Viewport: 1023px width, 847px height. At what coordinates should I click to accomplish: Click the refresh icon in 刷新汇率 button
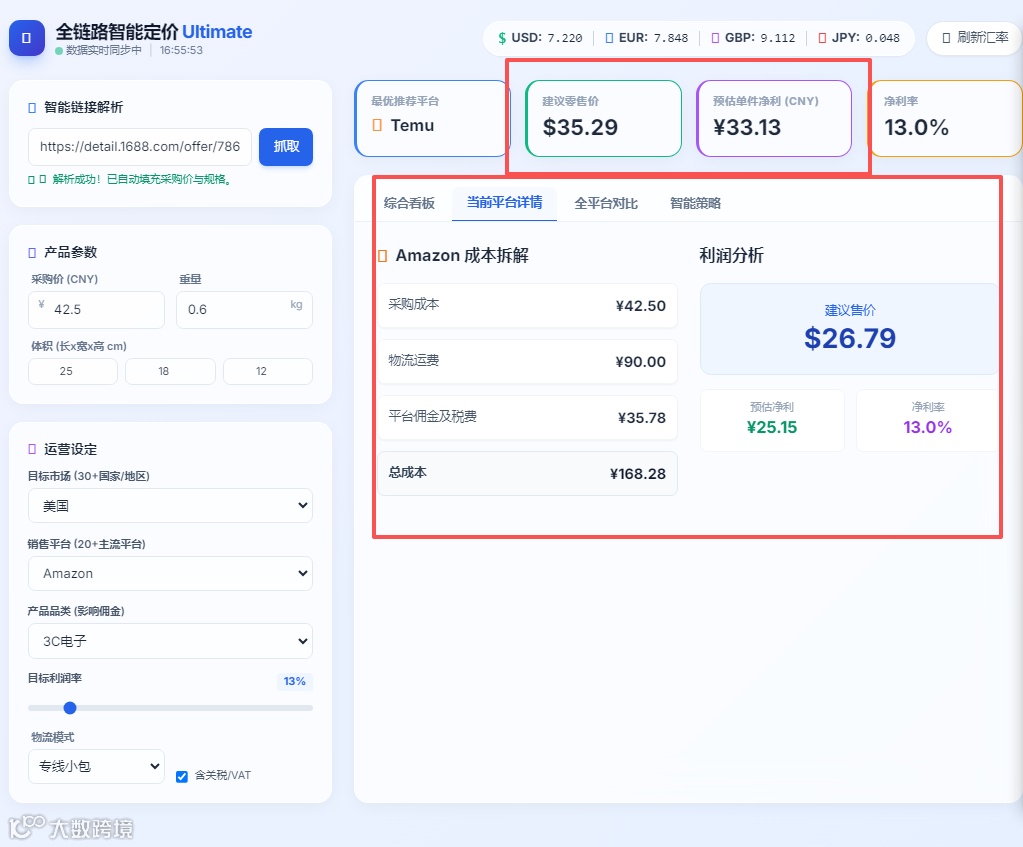(x=946, y=38)
